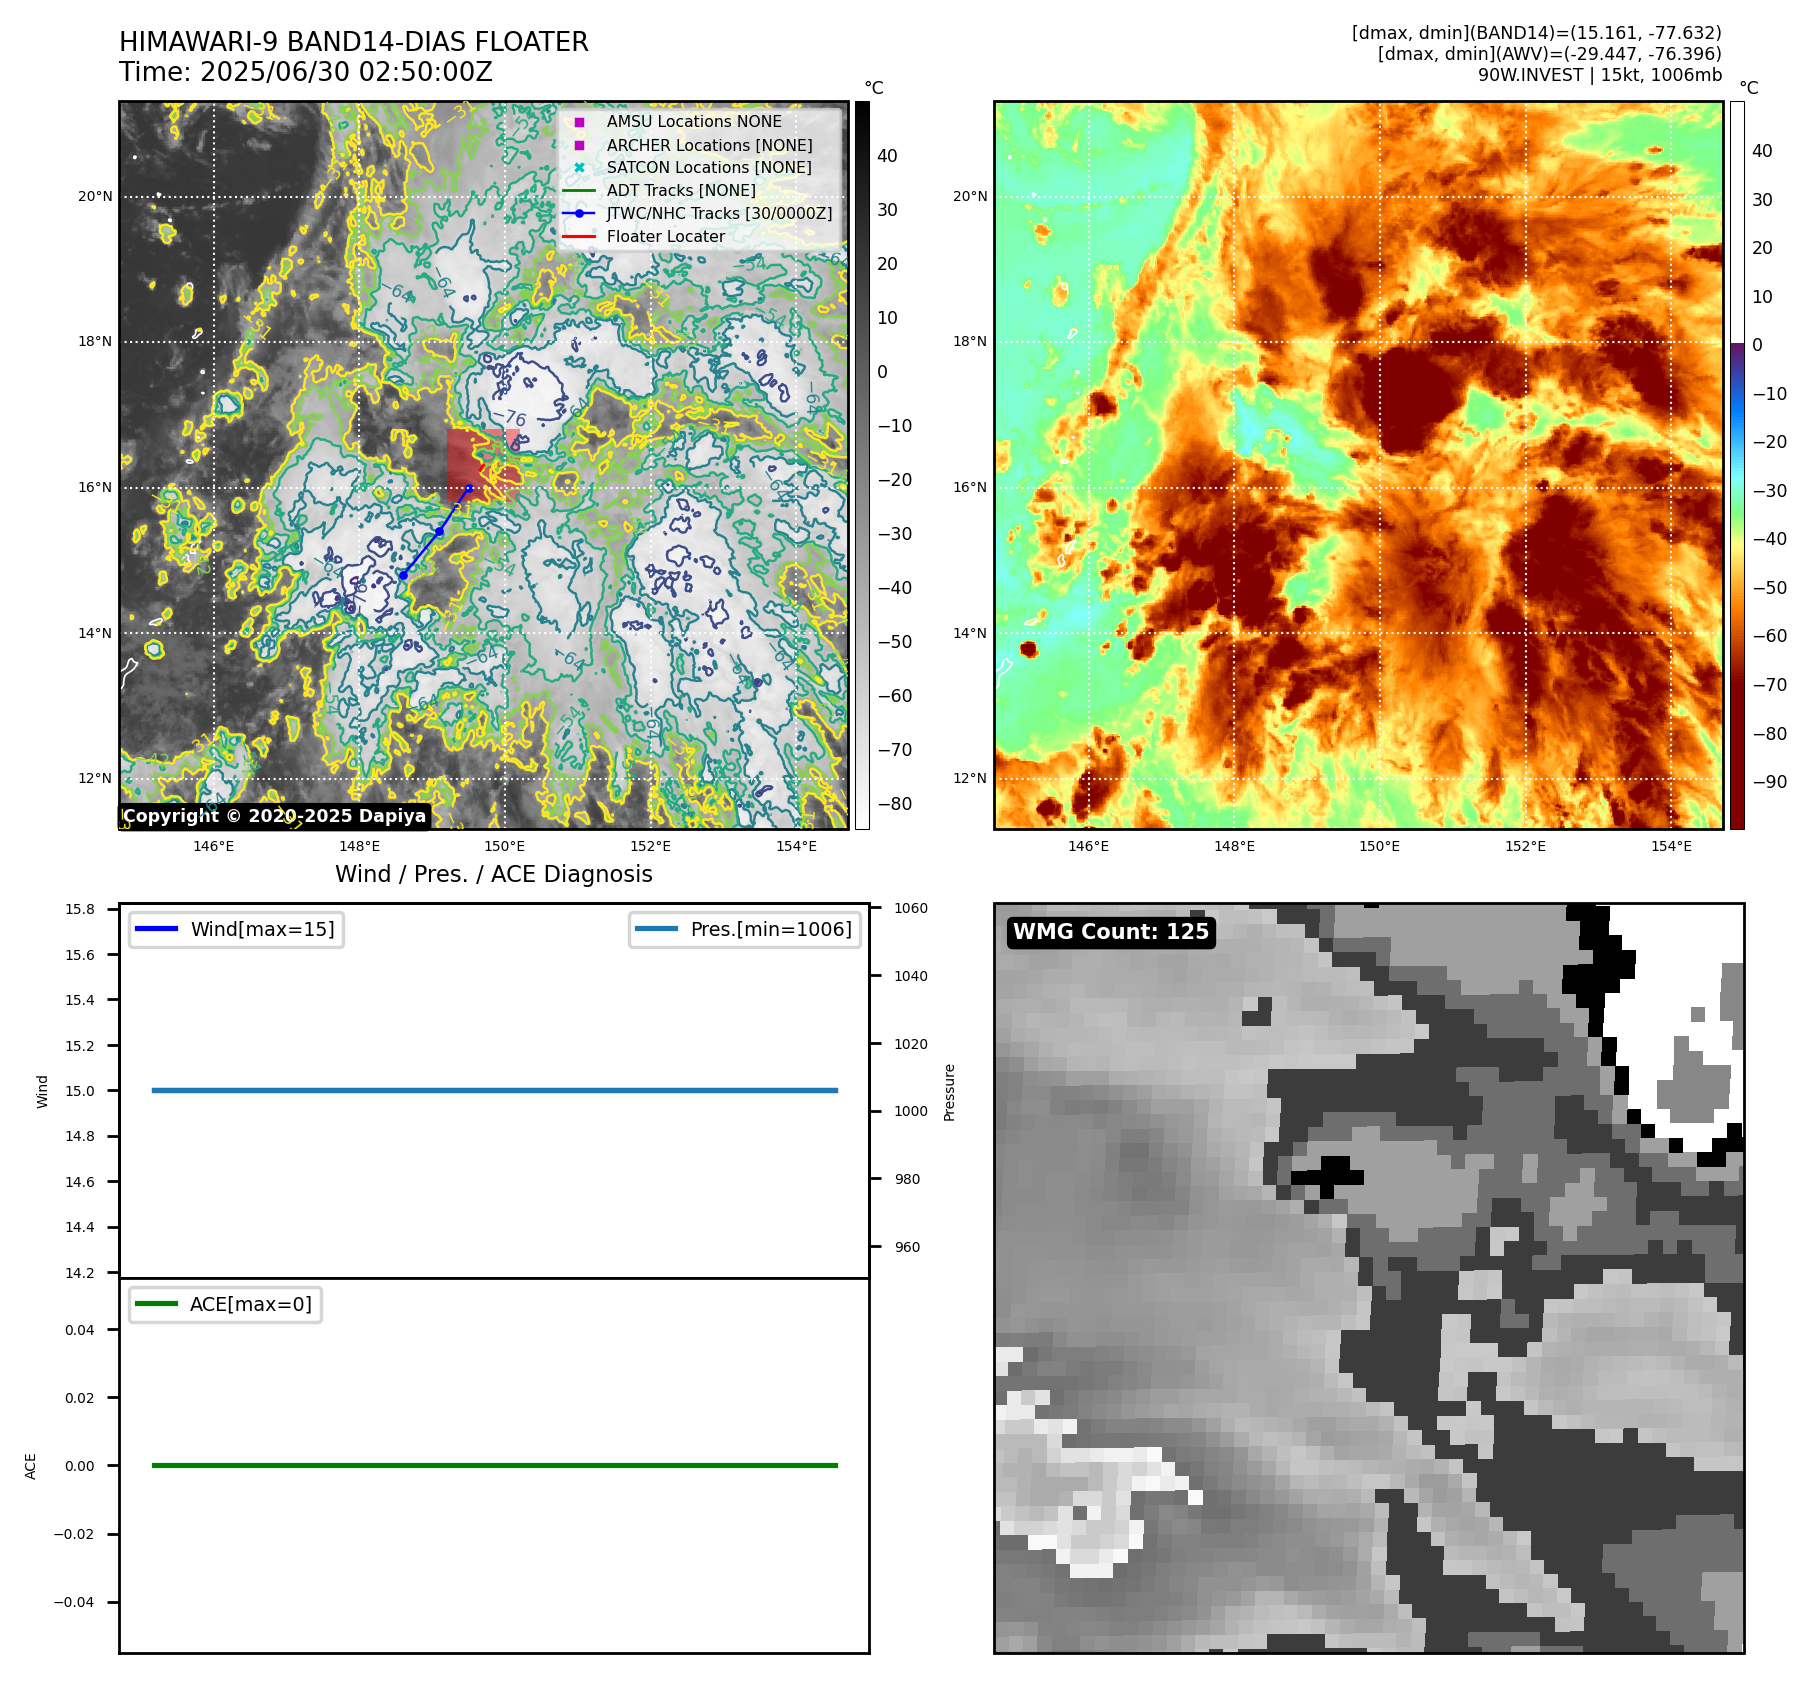The width and height of the screenshot is (1813, 1690).
Task: Click the ARCHER Locations magenta square marker
Action: (x=579, y=145)
